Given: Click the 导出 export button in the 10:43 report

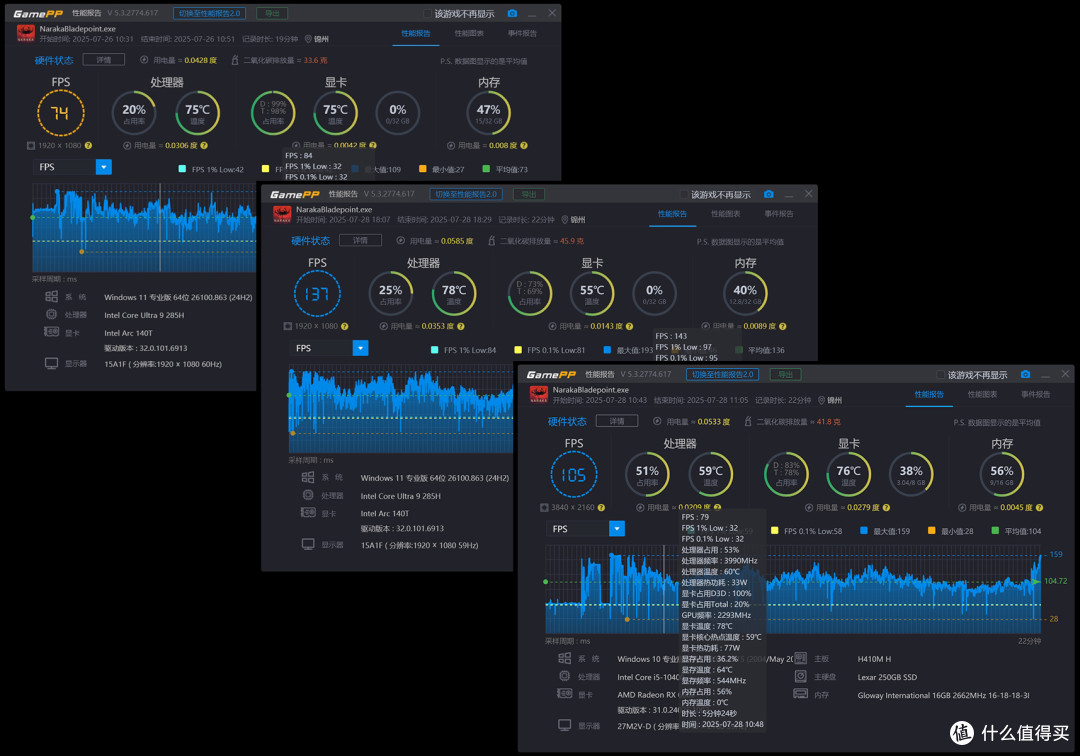Looking at the screenshot, I should (785, 375).
